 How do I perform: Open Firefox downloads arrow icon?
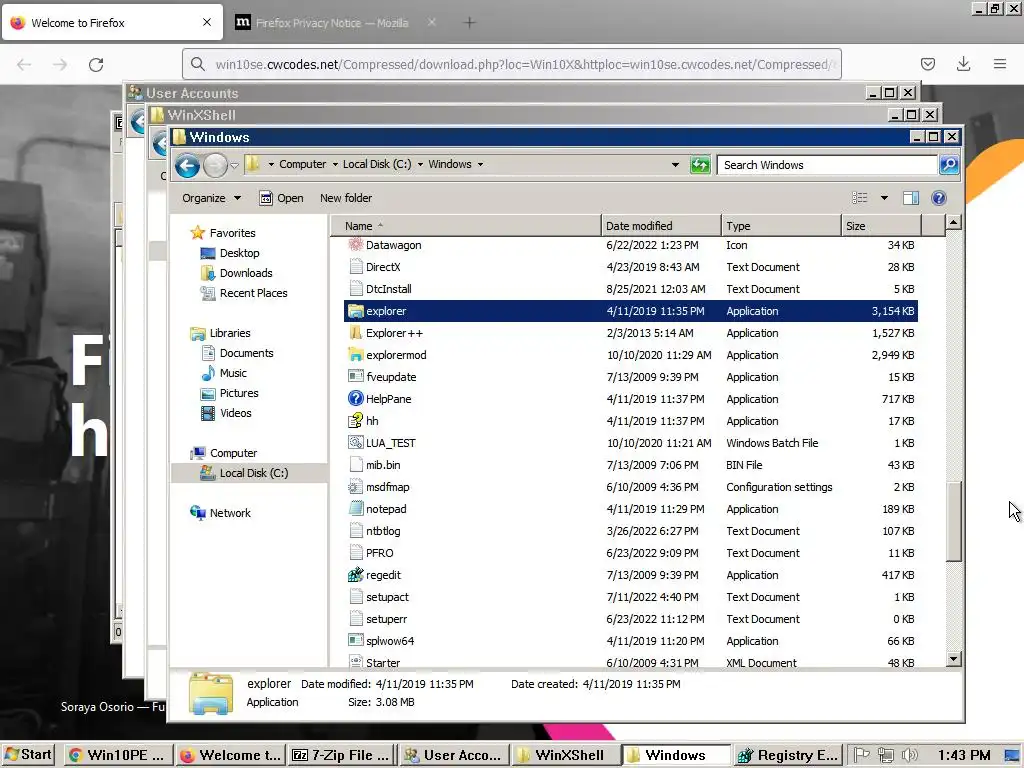[963, 64]
